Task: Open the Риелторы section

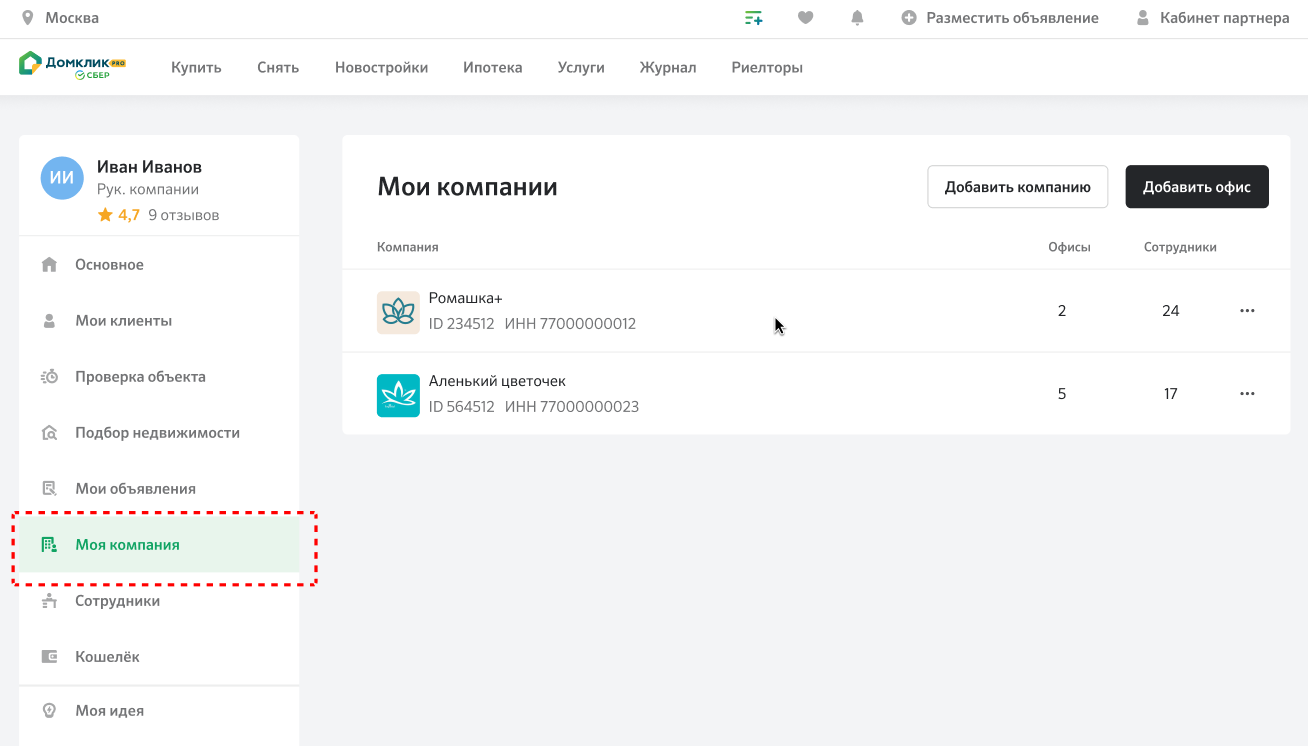Action: click(767, 68)
